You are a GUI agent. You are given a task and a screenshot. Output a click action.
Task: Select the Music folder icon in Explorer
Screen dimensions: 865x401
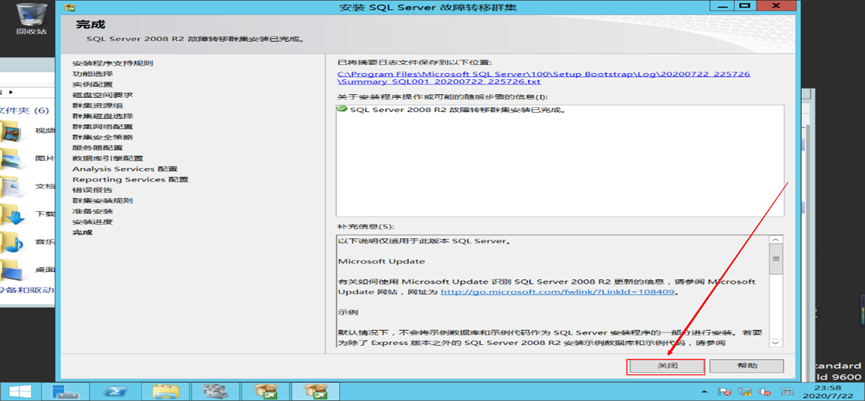[11, 242]
